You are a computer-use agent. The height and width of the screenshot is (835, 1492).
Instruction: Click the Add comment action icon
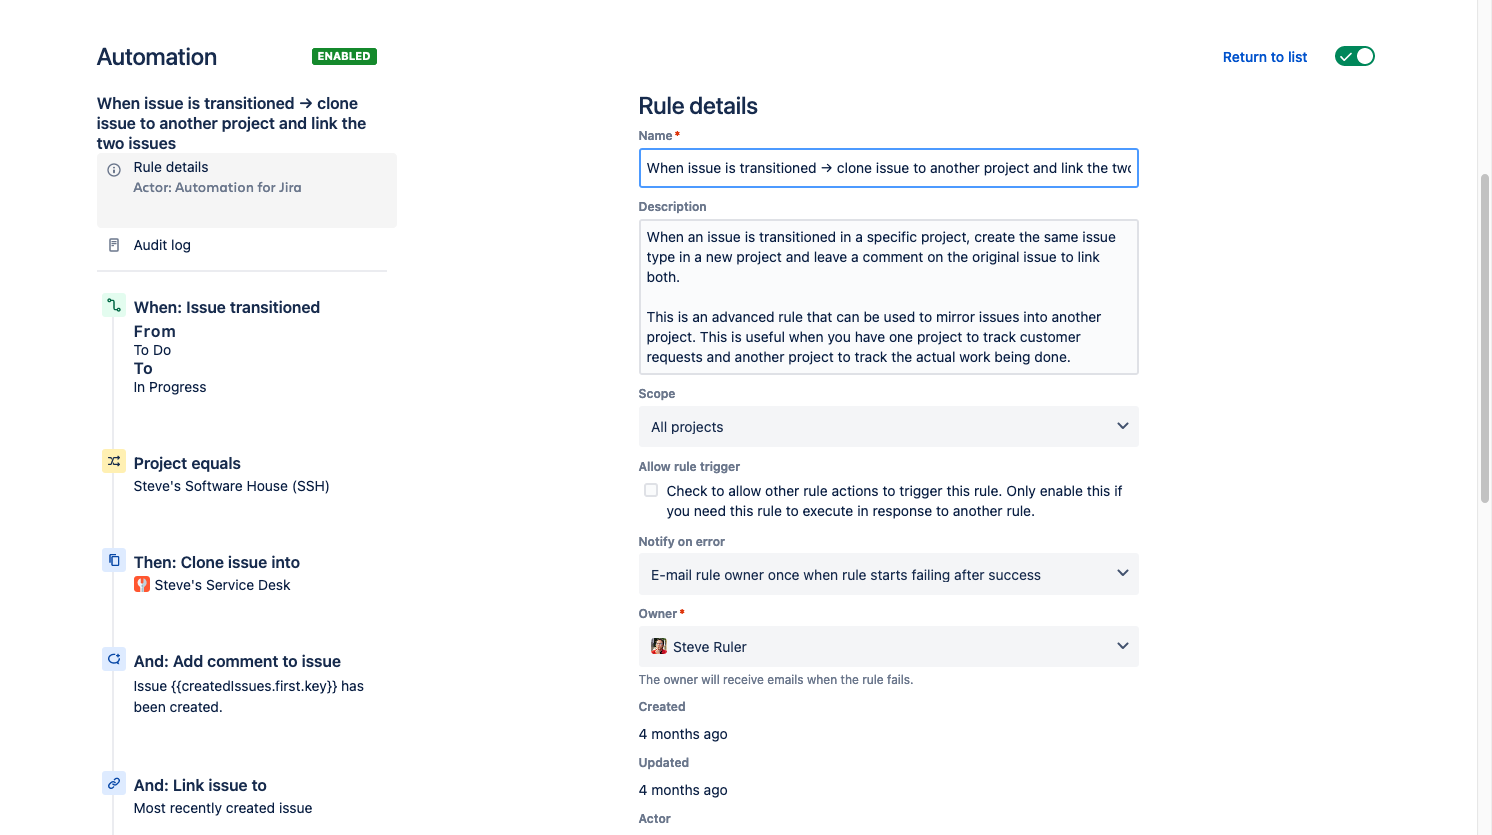click(x=114, y=659)
